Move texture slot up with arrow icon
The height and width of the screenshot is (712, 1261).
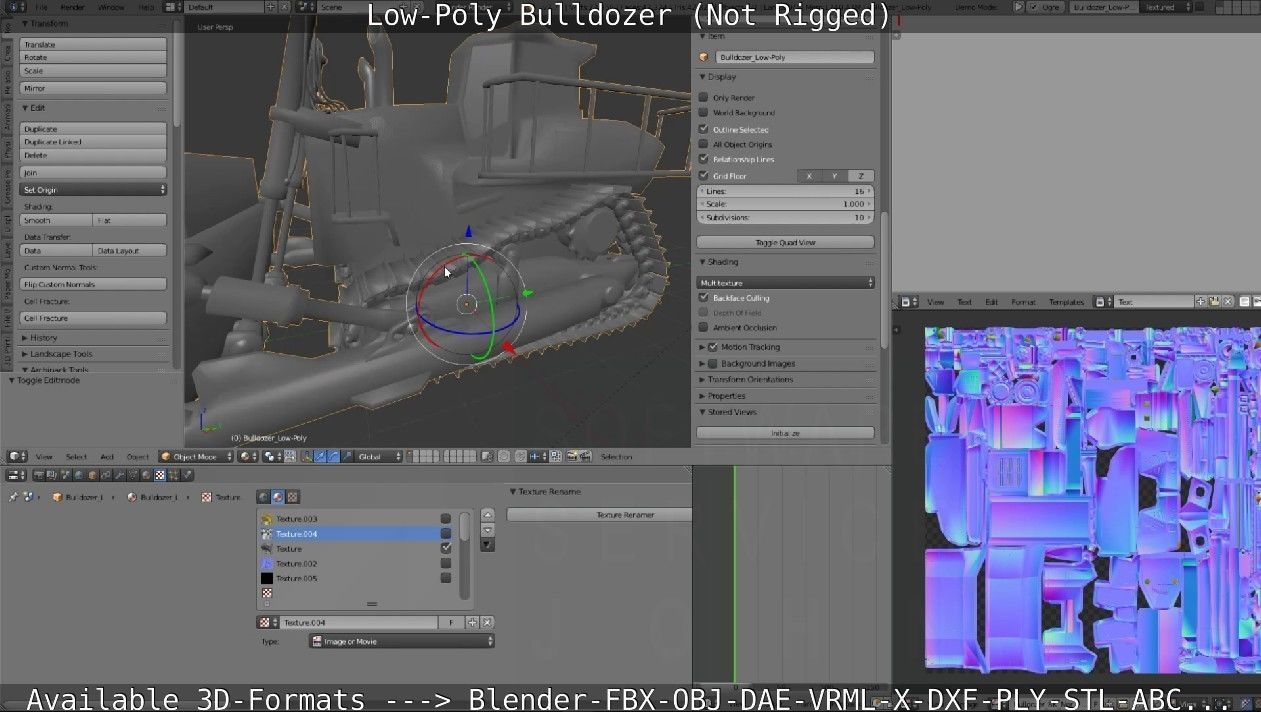click(x=487, y=515)
